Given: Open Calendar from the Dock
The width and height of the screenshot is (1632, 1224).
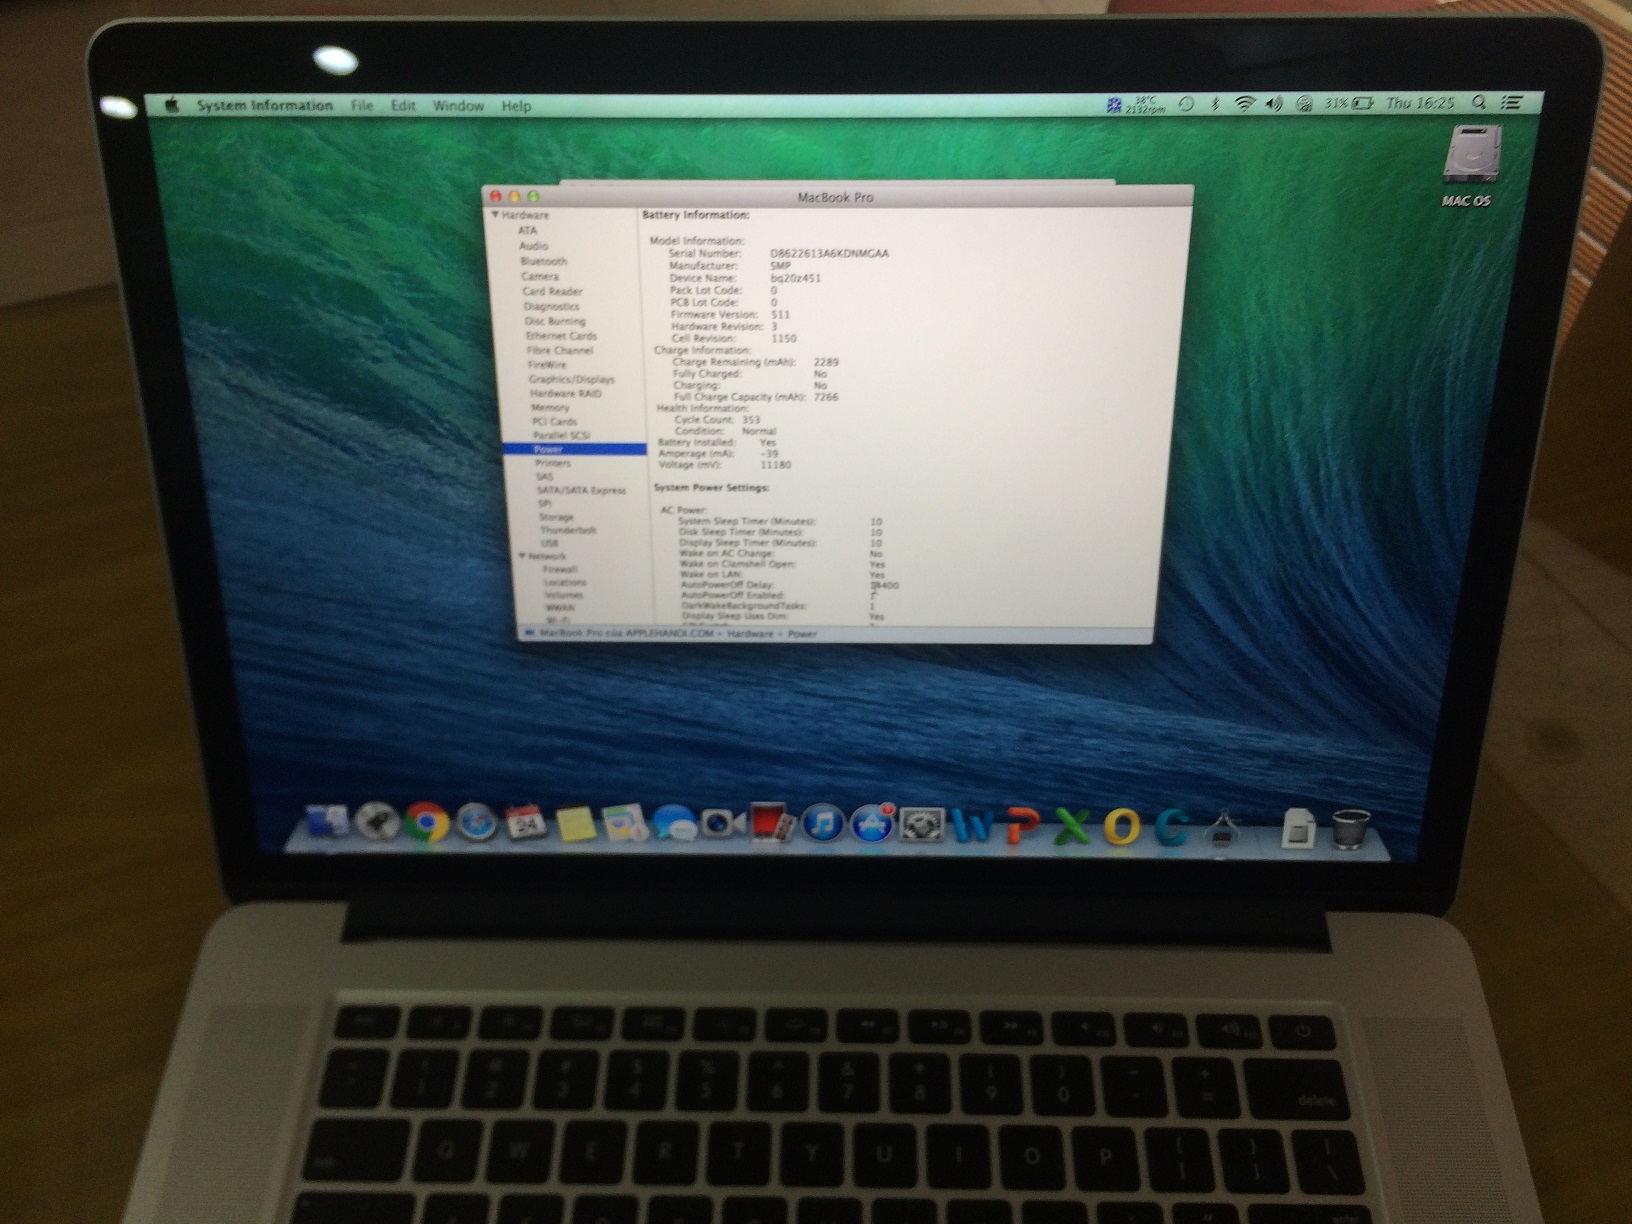Looking at the screenshot, I should pyautogui.click(x=526, y=823).
